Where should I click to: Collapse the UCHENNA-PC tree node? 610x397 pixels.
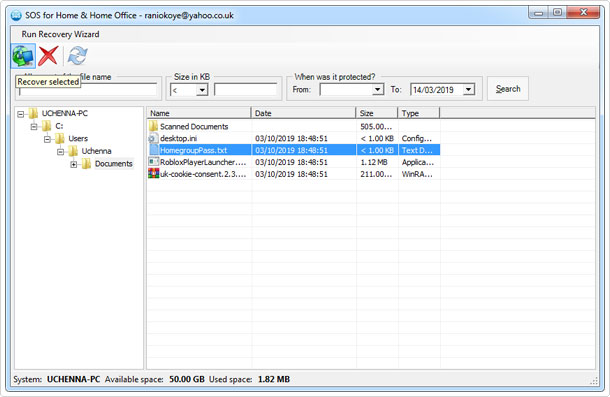coord(21,114)
